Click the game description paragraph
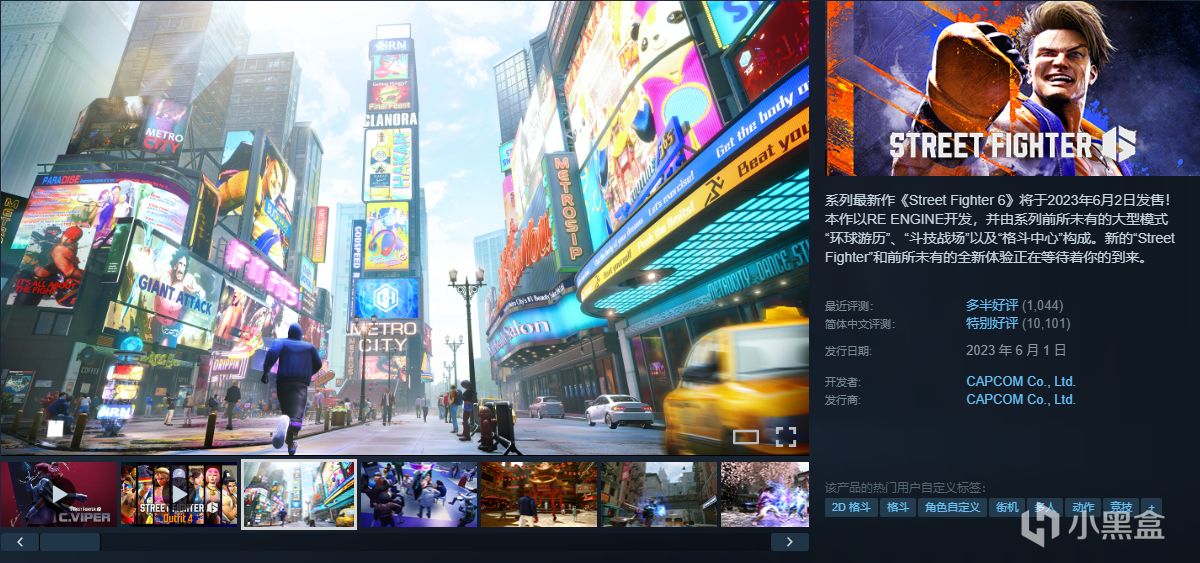 point(1001,228)
